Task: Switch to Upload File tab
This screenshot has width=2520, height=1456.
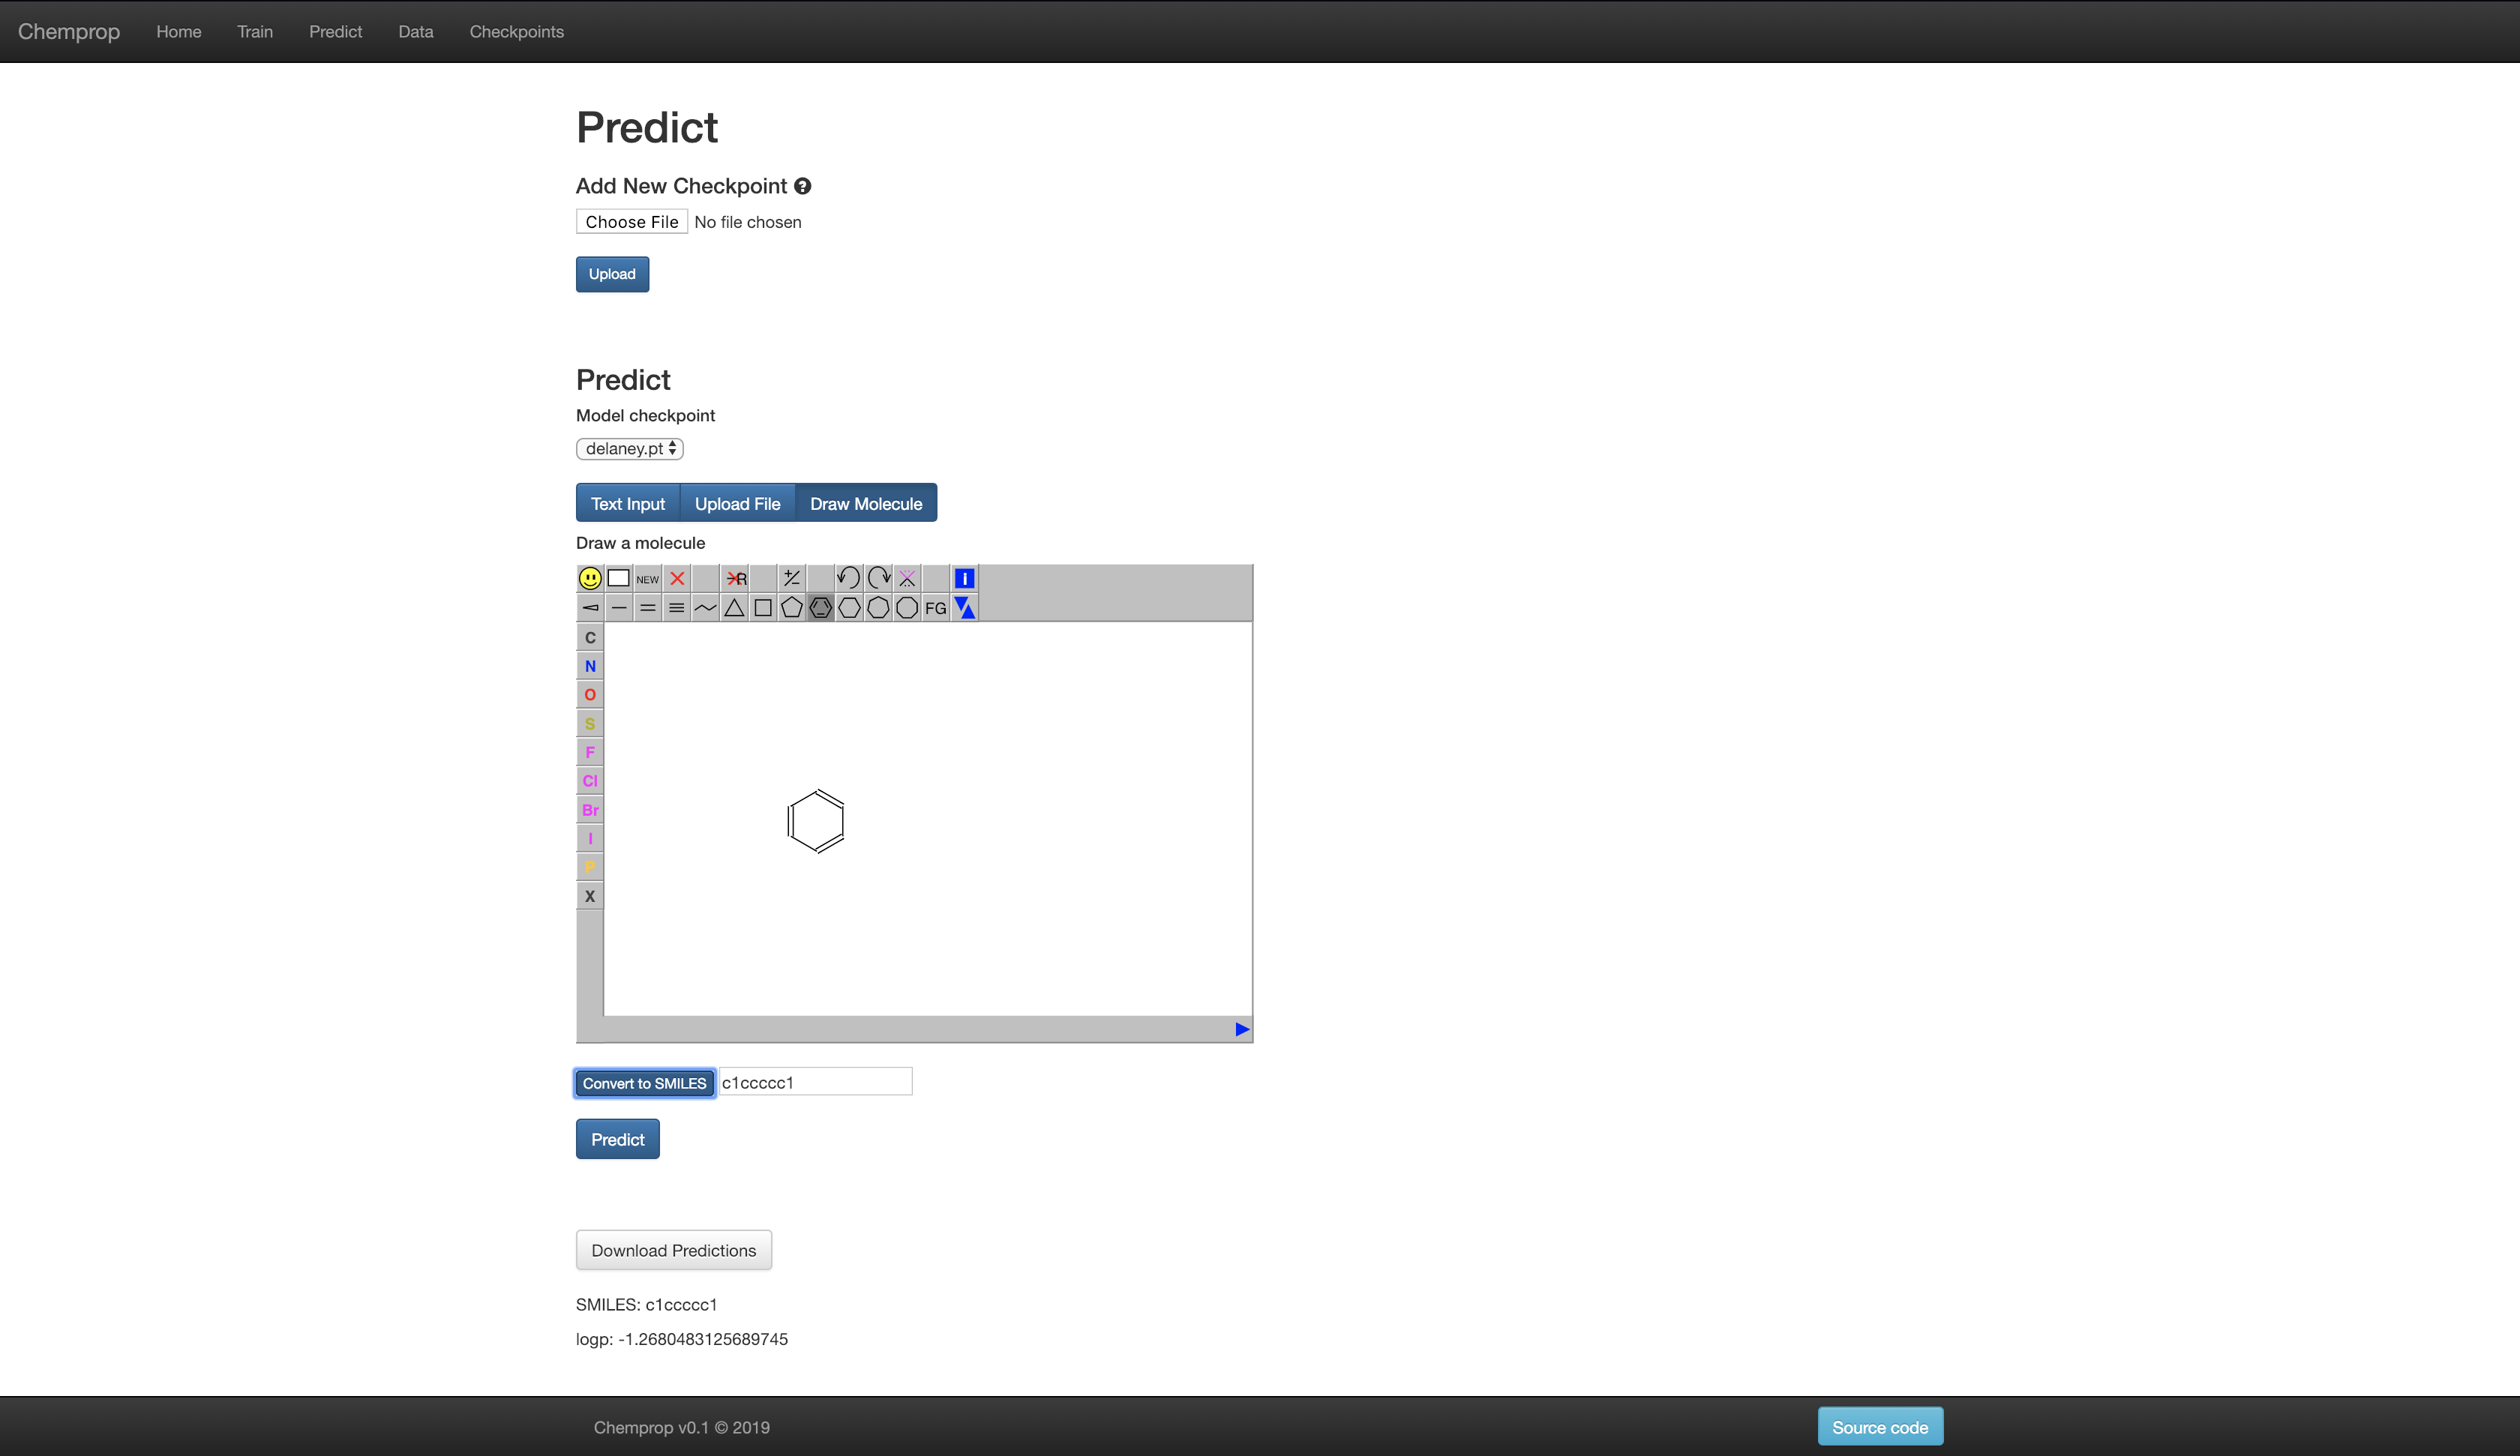Action: pos(736,502)
